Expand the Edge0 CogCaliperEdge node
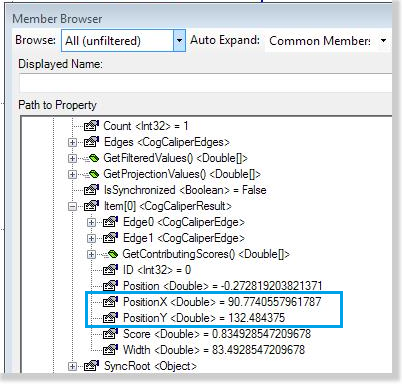The image size is (402, 388). coord(91,222)
